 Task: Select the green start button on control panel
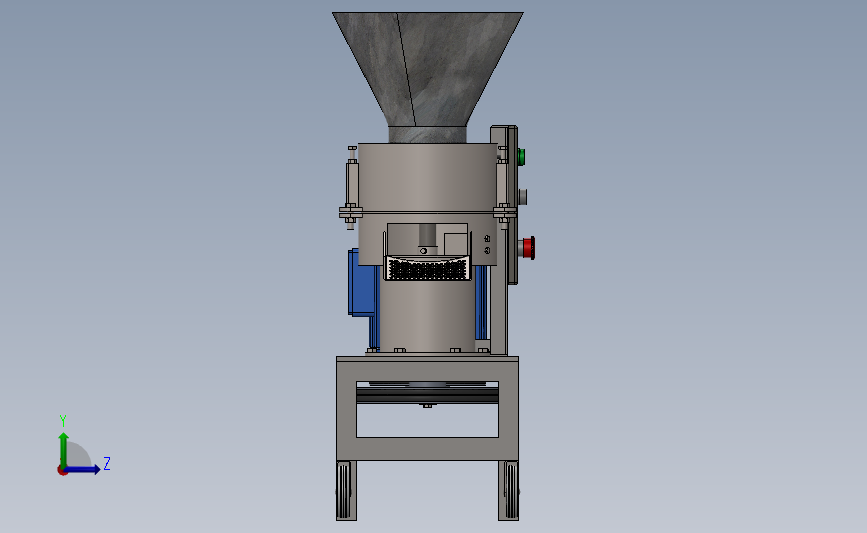coord(521,157)
